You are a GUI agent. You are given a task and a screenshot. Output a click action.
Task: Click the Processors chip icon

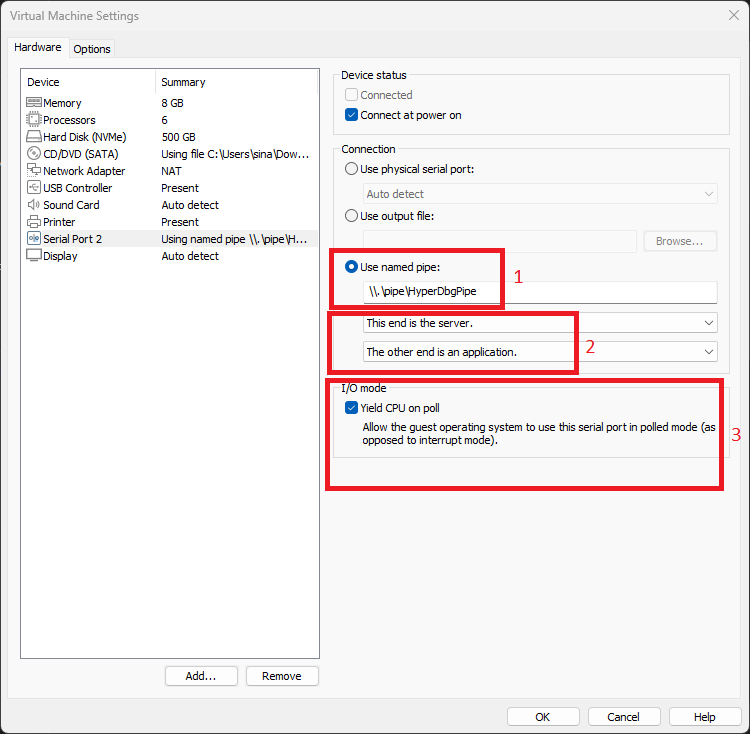coord(33,120)
